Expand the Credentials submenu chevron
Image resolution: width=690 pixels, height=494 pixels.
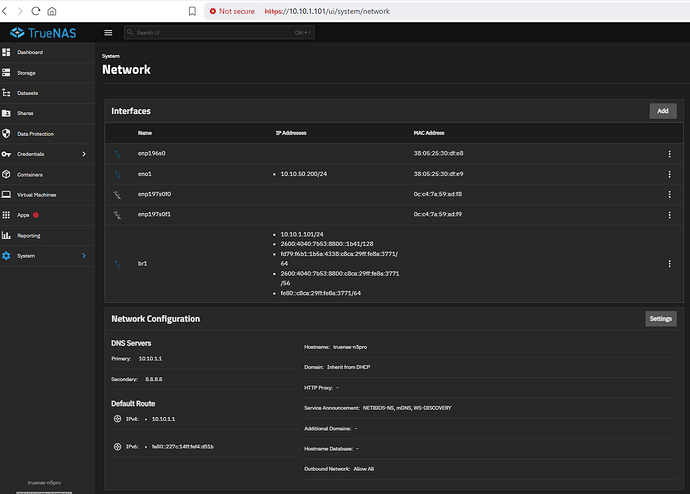coord(84,154)
